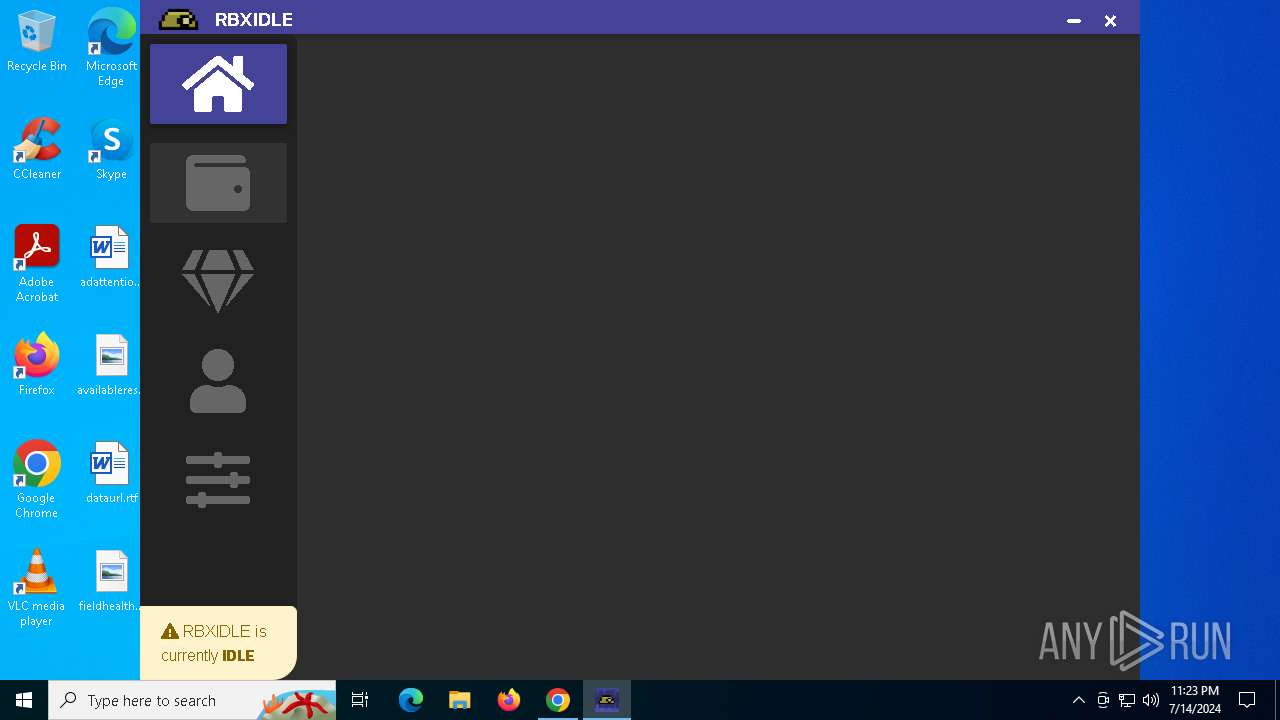
Task: Open File Explorer from the taskbar
Action: [460, 700]
